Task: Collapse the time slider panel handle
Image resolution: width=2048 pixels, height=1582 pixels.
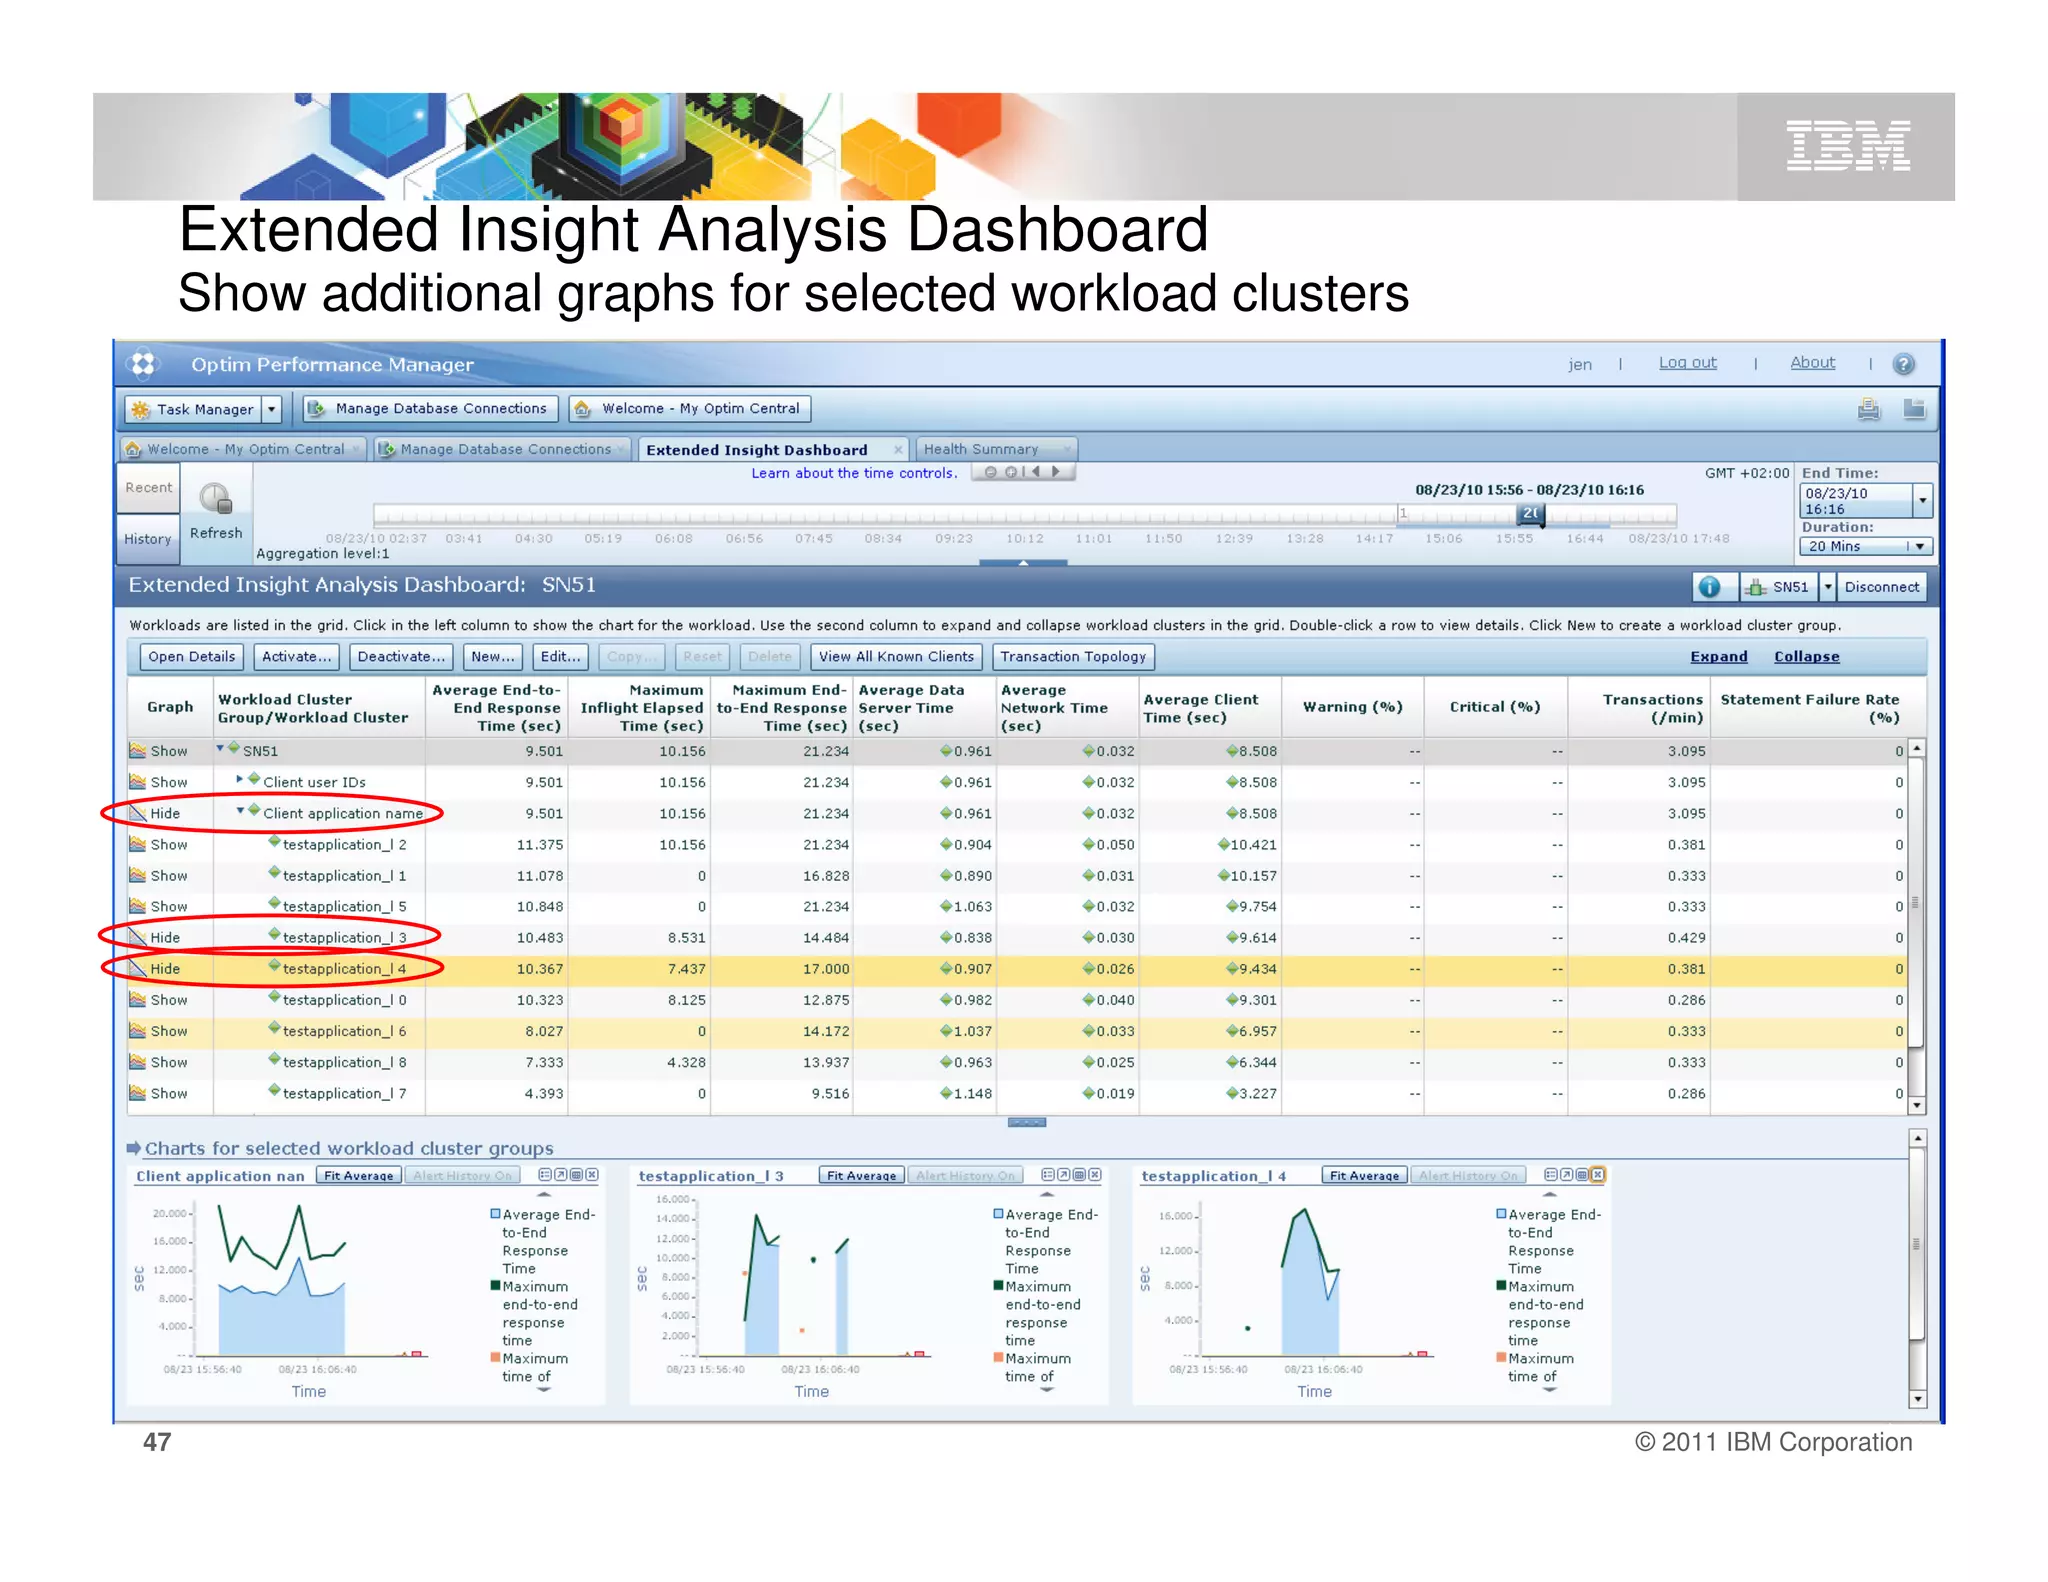Action: pos(1023,563)
